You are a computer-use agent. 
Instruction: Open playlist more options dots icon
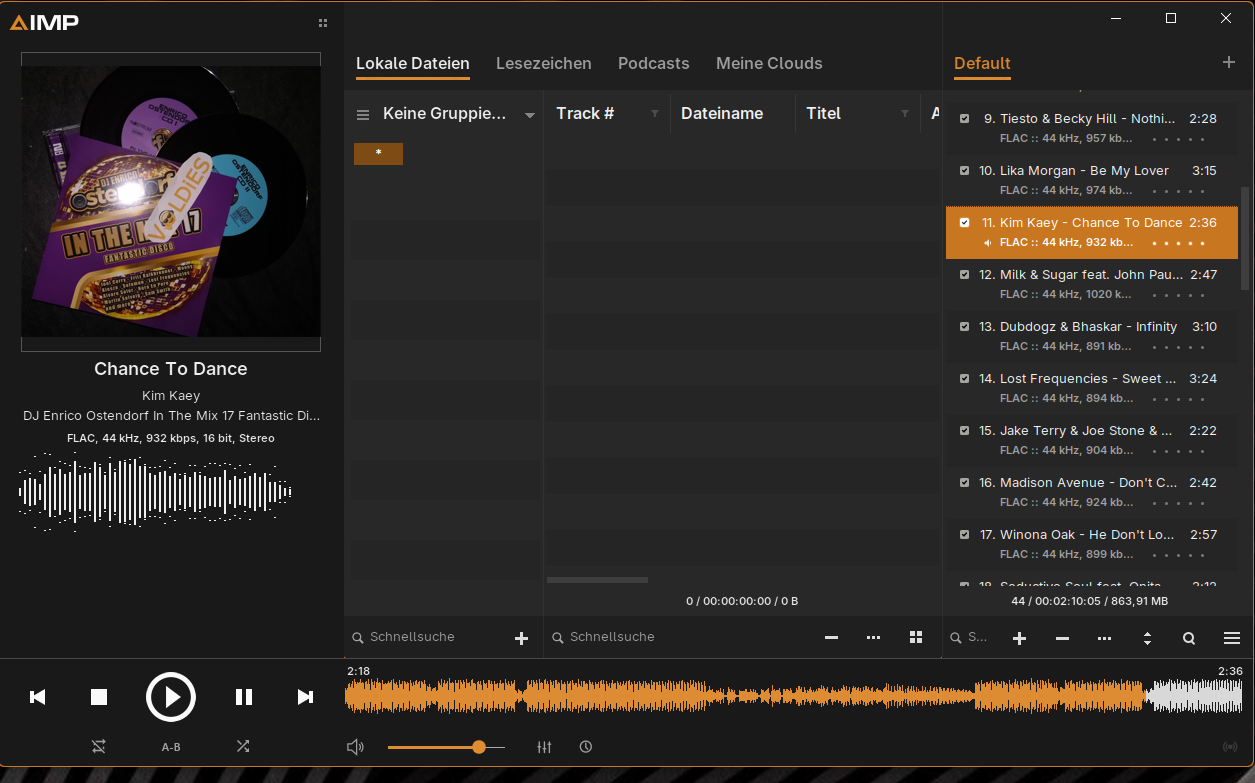tap(1104, 638)
